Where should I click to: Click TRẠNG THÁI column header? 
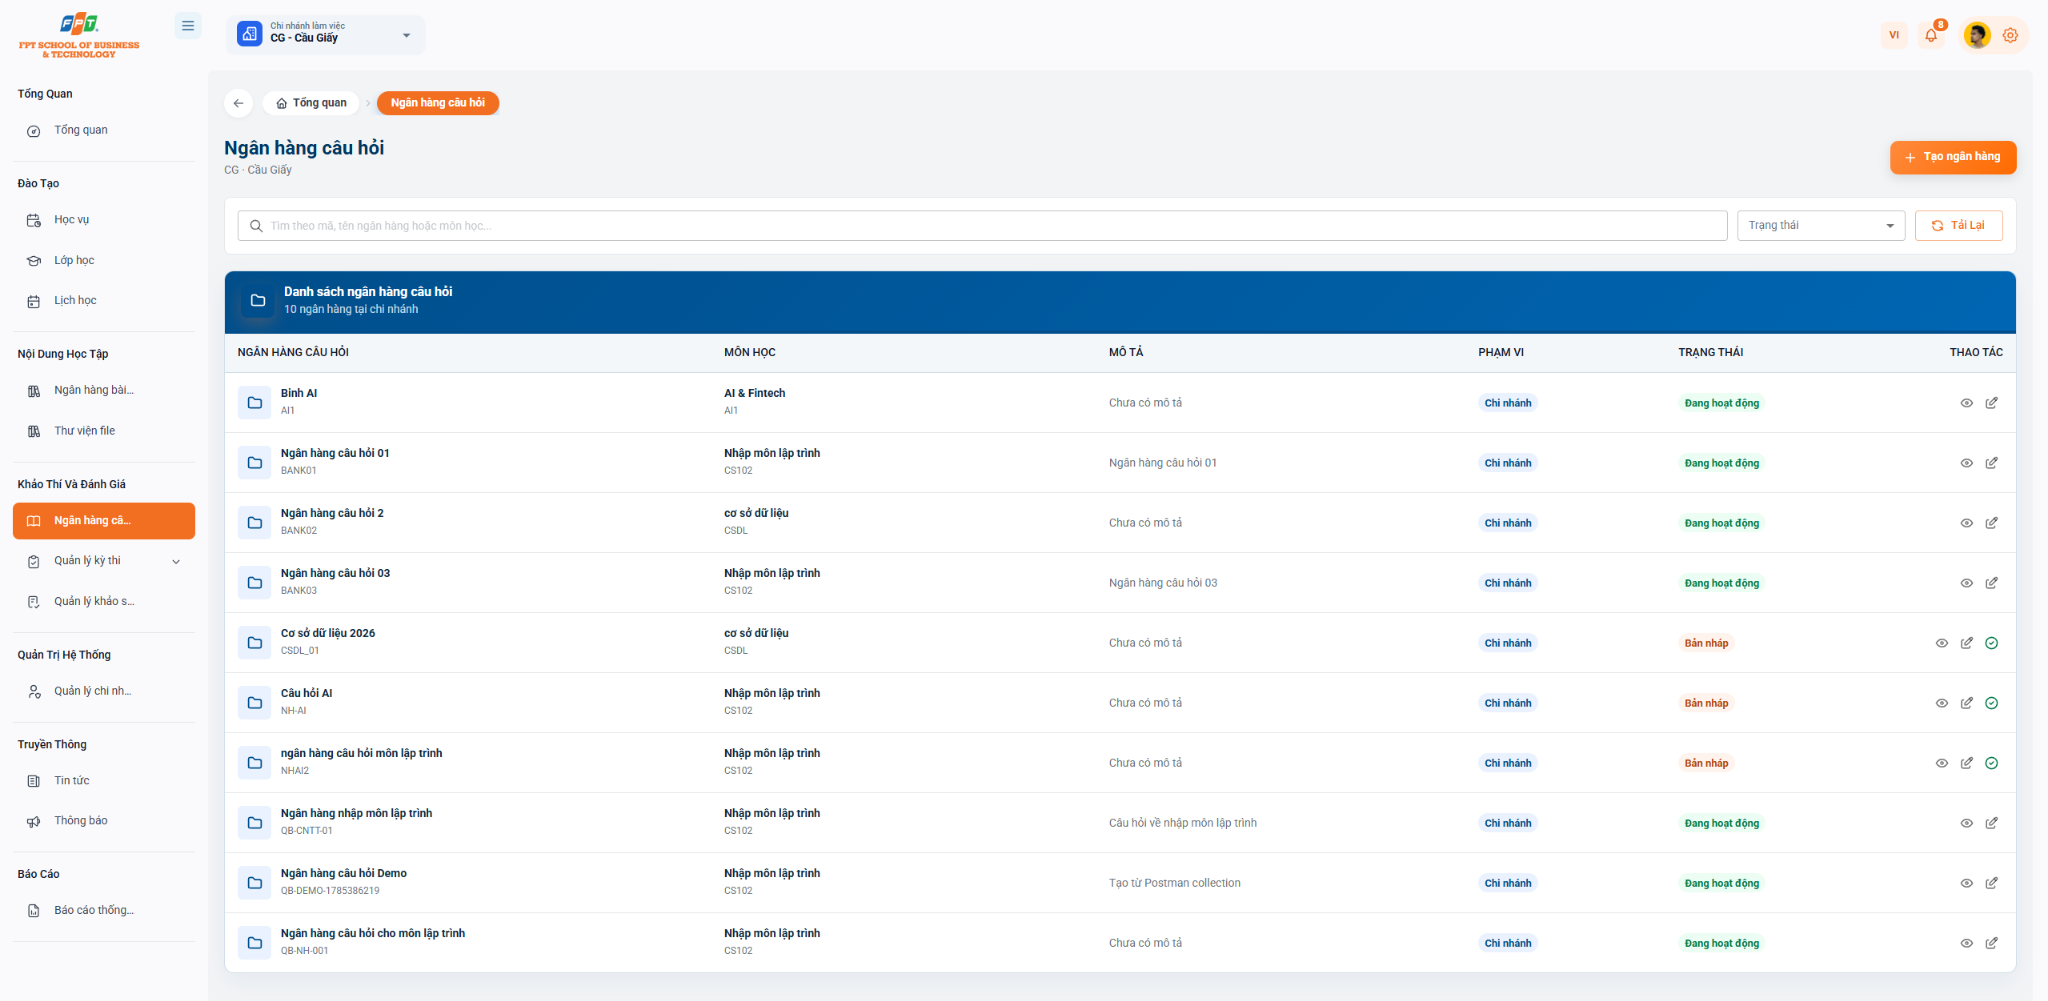[1710, 352]
